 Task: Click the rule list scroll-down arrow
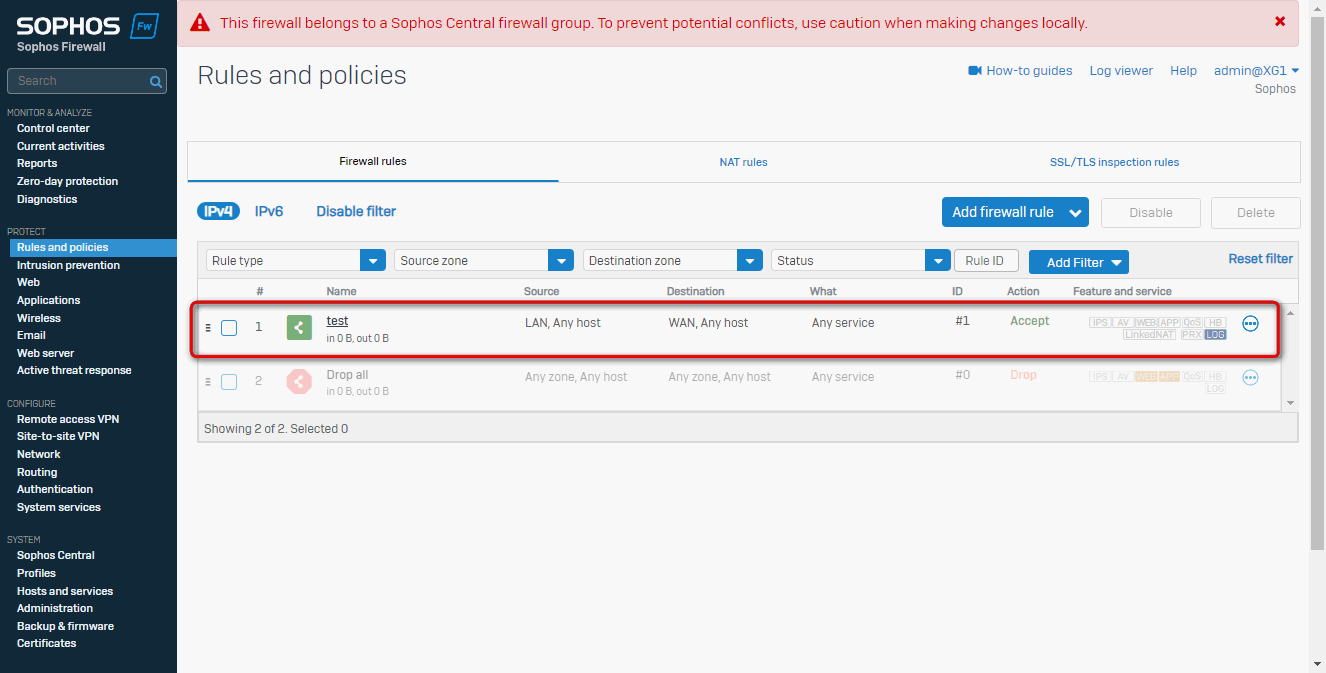coord(1290,402)
